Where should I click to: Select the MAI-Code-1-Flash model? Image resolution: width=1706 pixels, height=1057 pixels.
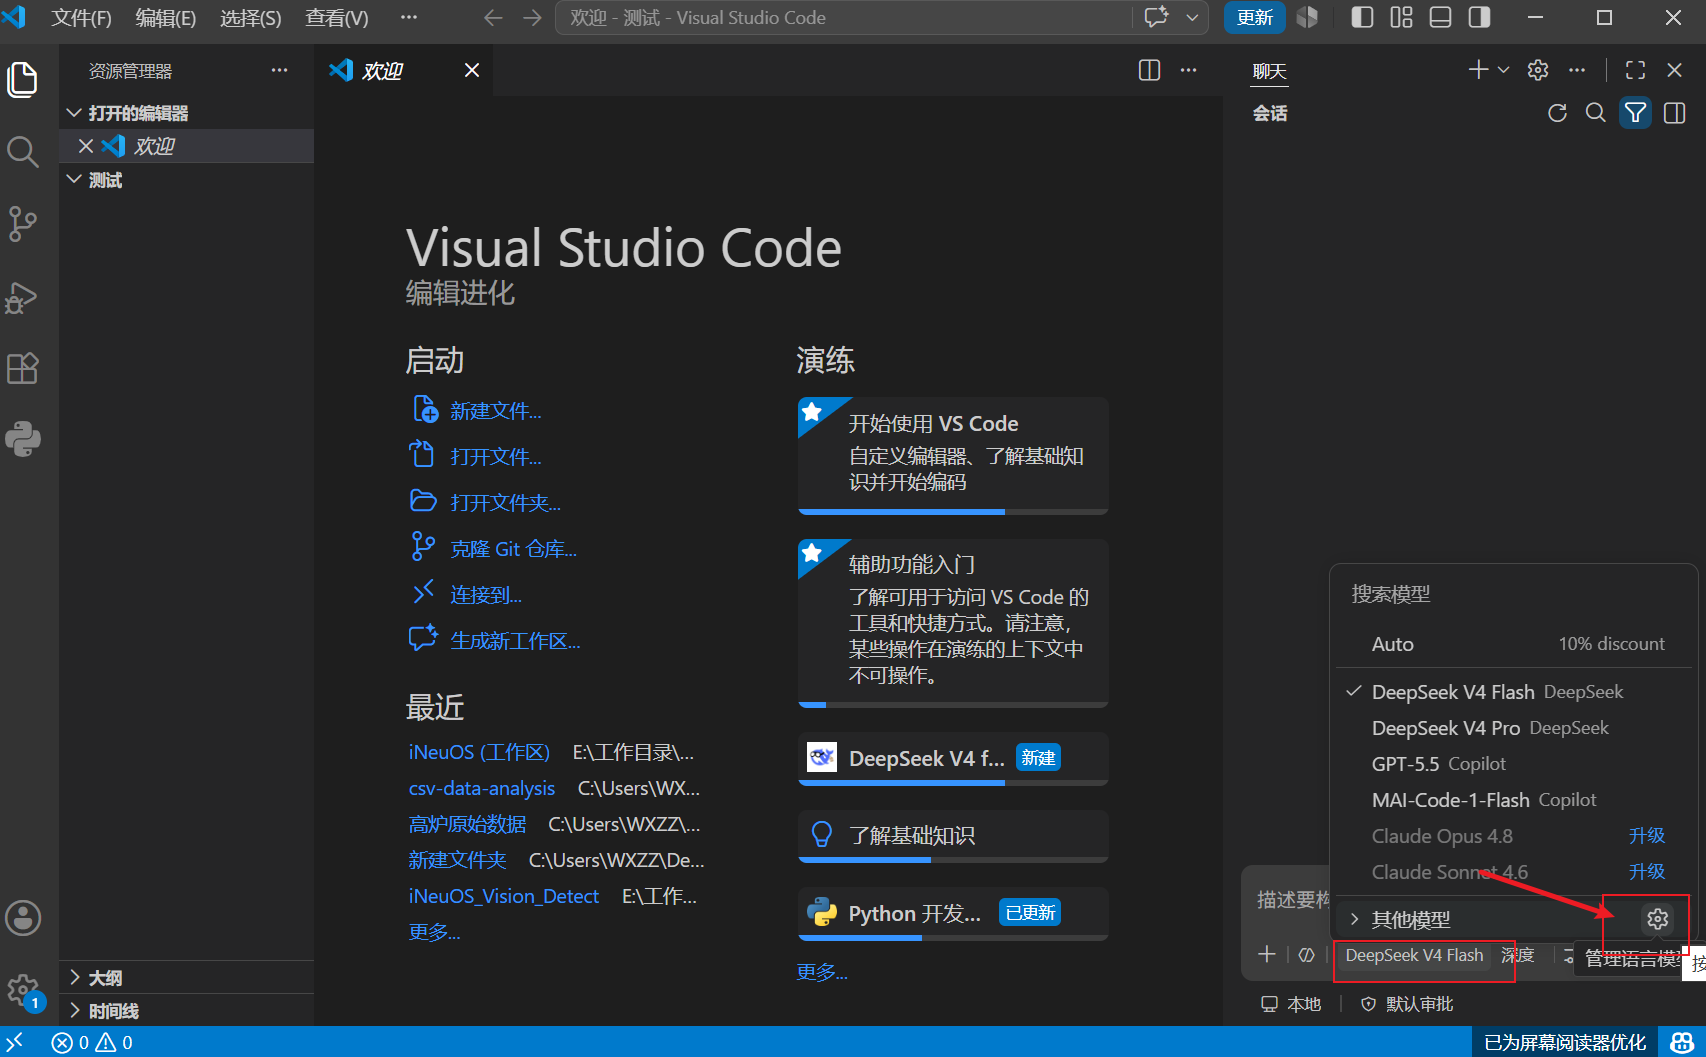(1514, 800)
